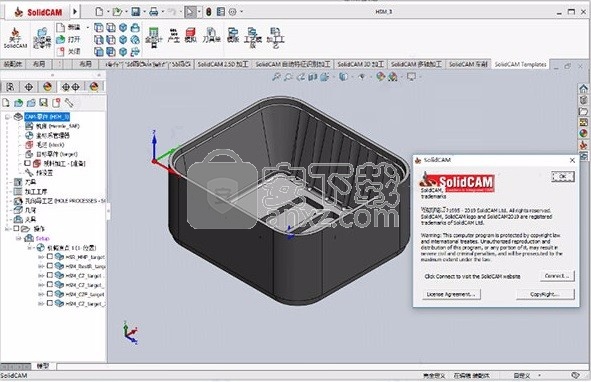Expand the HSM_RestR_target operation node
591x382 pixels.
41,266
